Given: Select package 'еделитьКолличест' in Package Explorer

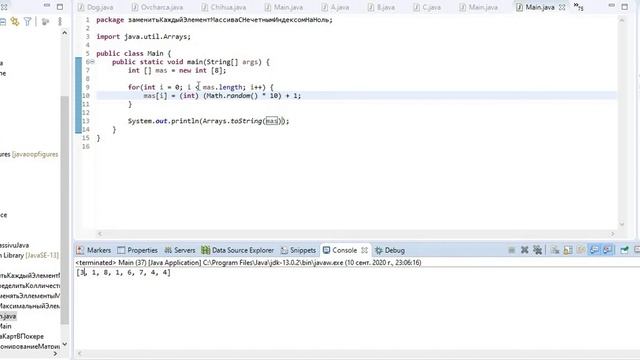Looking at the screenshot, I should point(30,286).
